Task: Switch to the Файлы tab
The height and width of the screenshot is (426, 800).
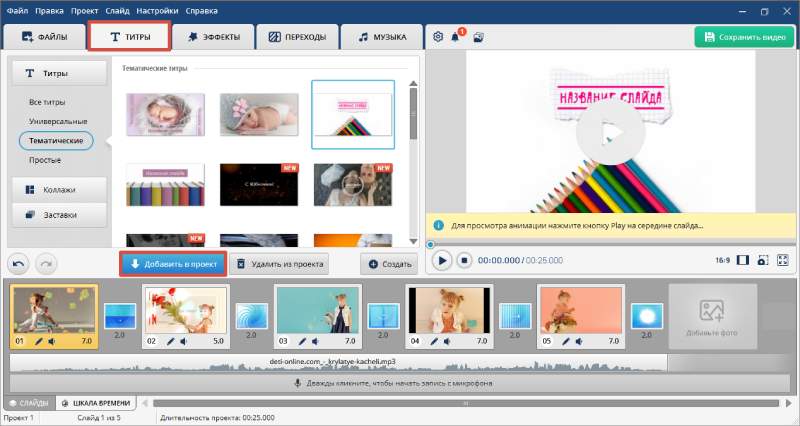Action: [x=44, y=37]
